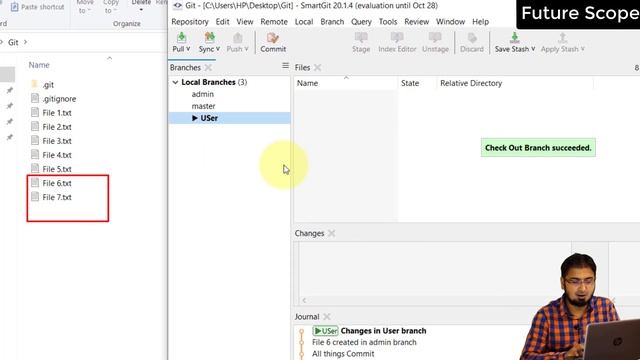640x360 pixels.
Task: Open the .git folder in Explorer
Action: point(48,85)
